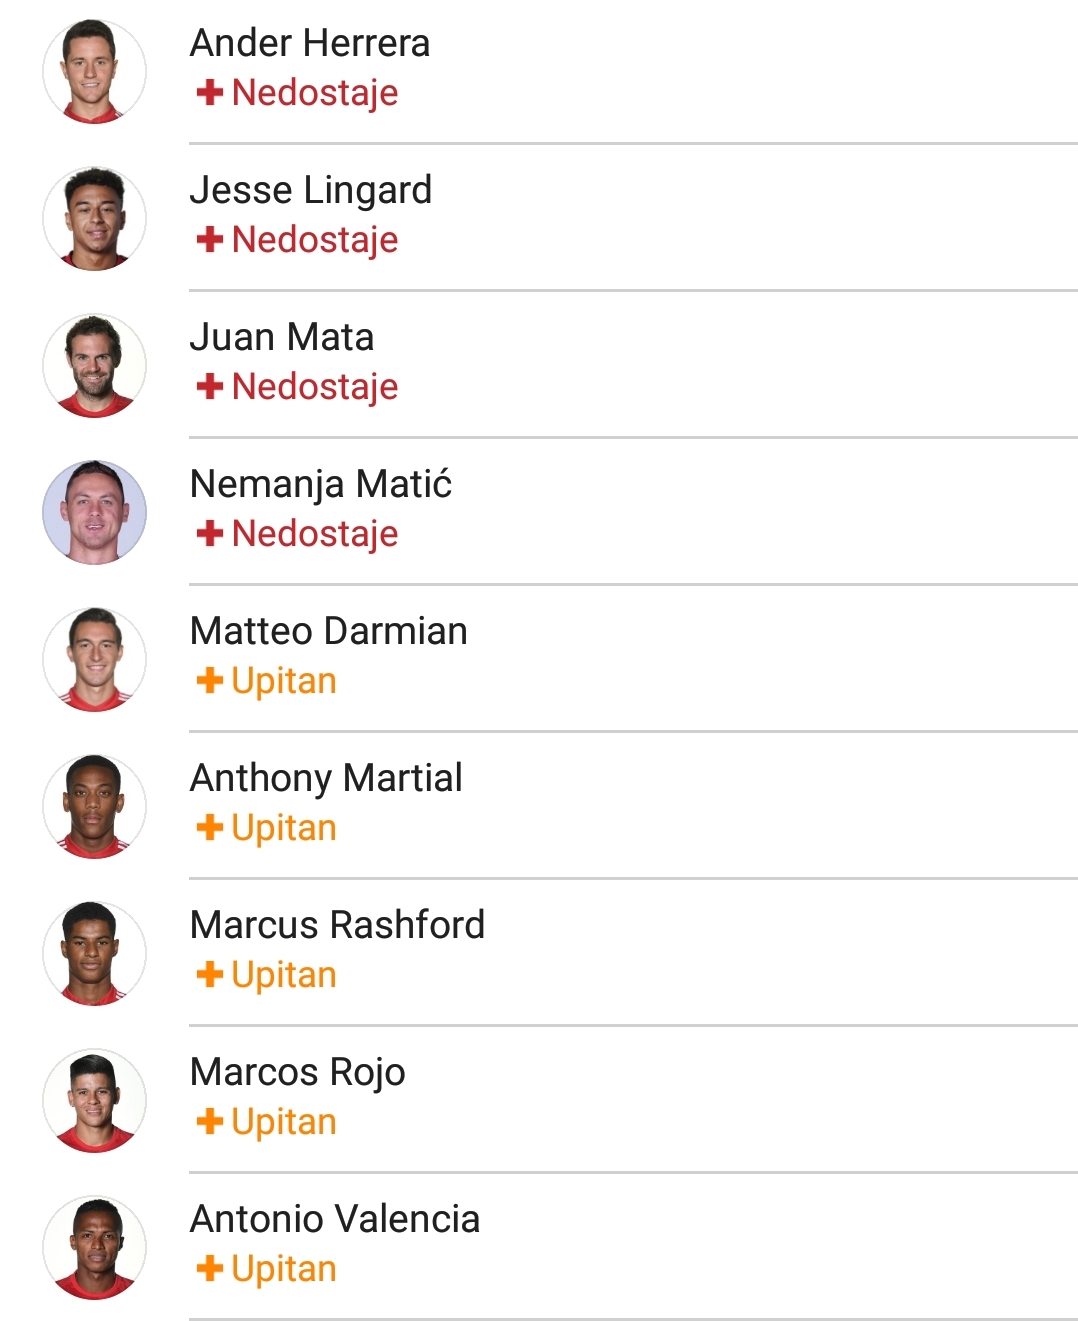Screen dimensions: 1078x1321
Task: Open Ander Herrera's player photo
Action: [x=94, y=71]
